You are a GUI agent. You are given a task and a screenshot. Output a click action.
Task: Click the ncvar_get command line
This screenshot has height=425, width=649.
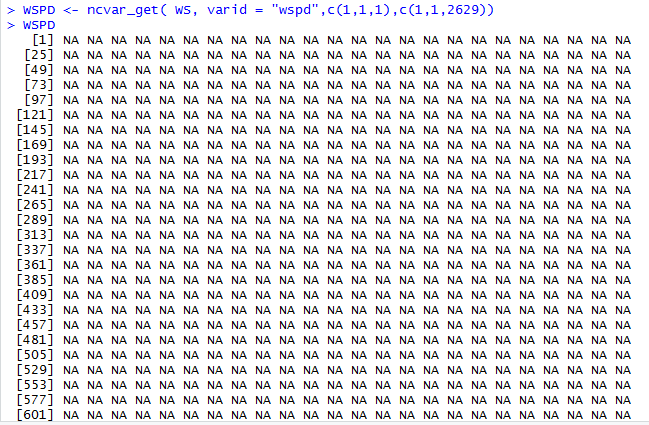click(250, 10)
